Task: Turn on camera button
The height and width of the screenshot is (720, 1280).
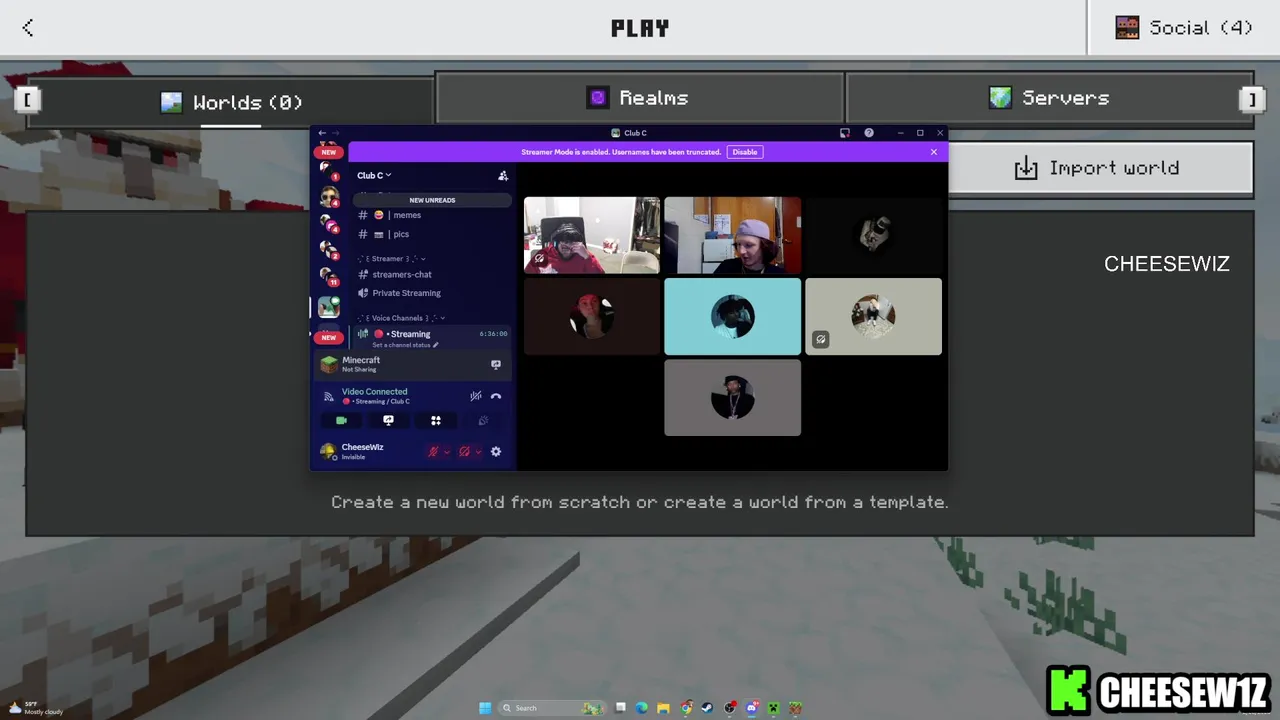Action: pos(341,421)
